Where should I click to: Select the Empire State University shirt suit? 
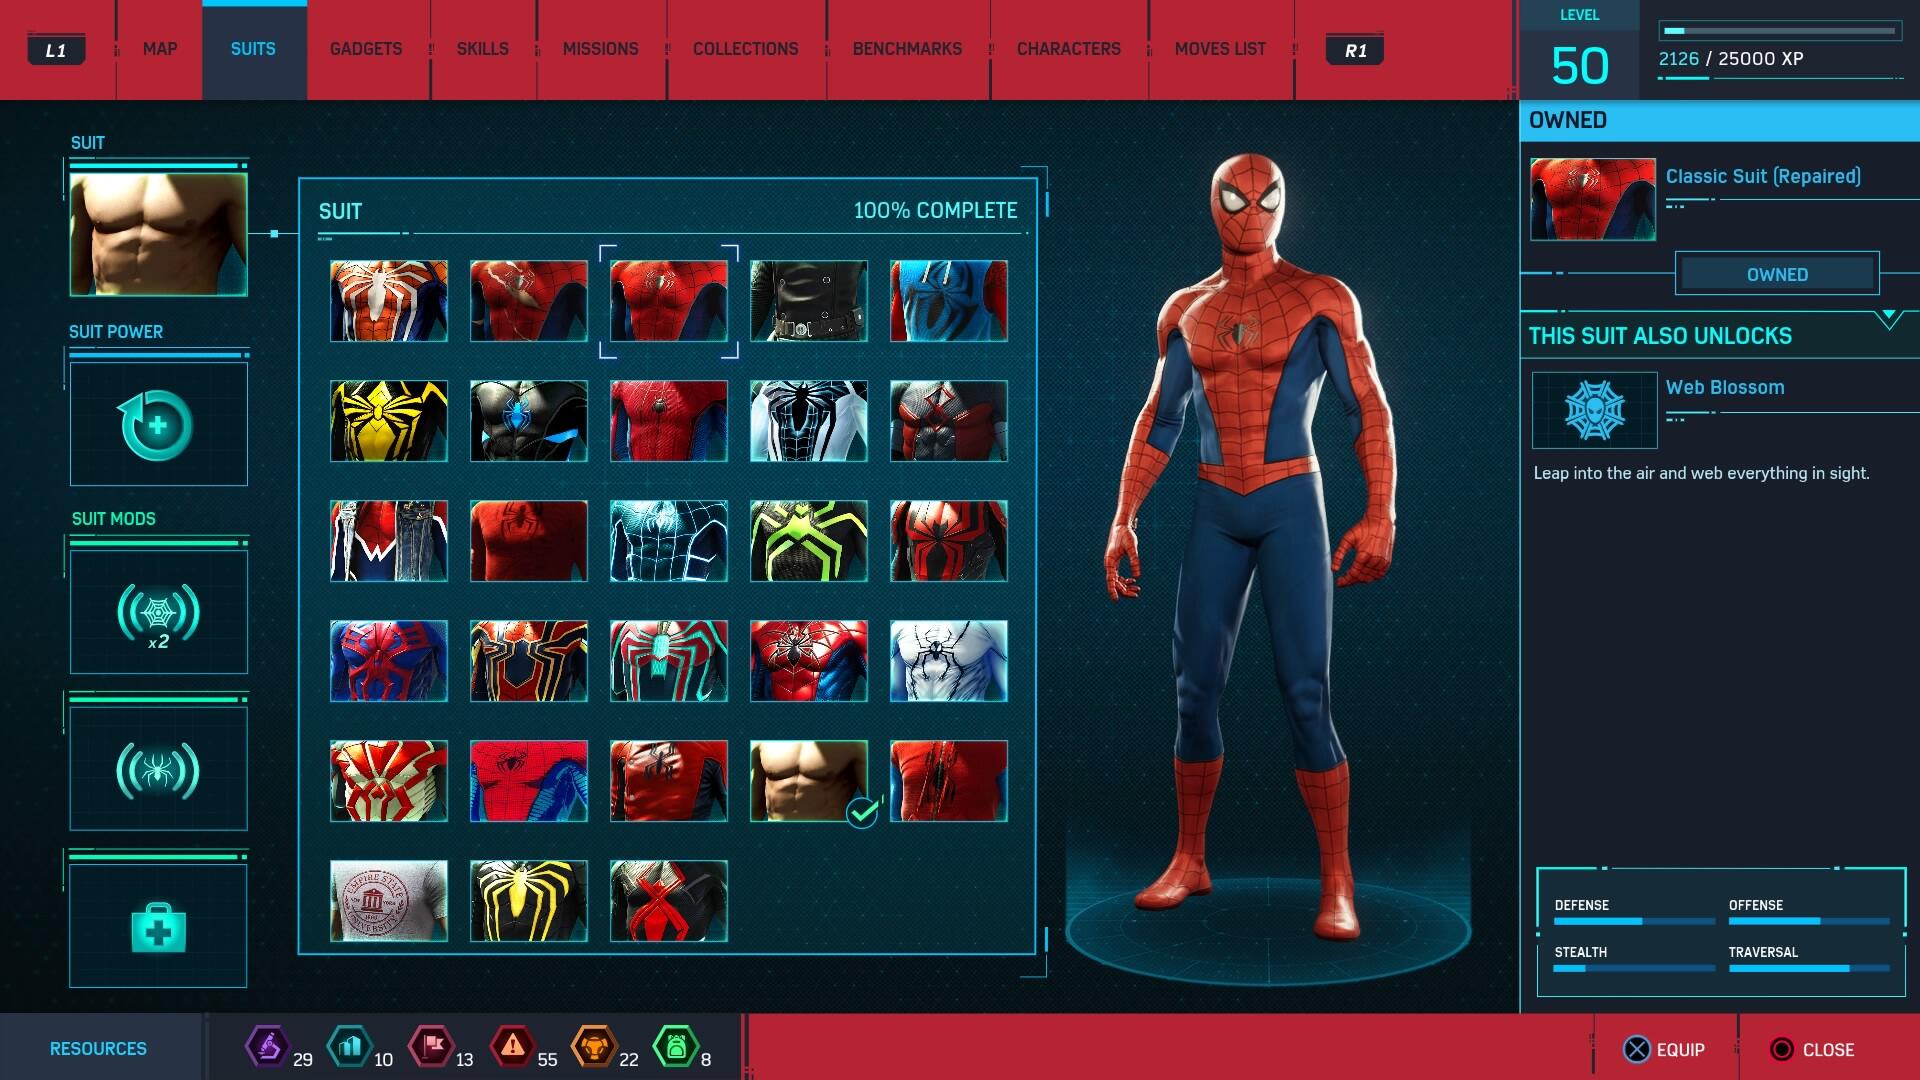(389, 901)
